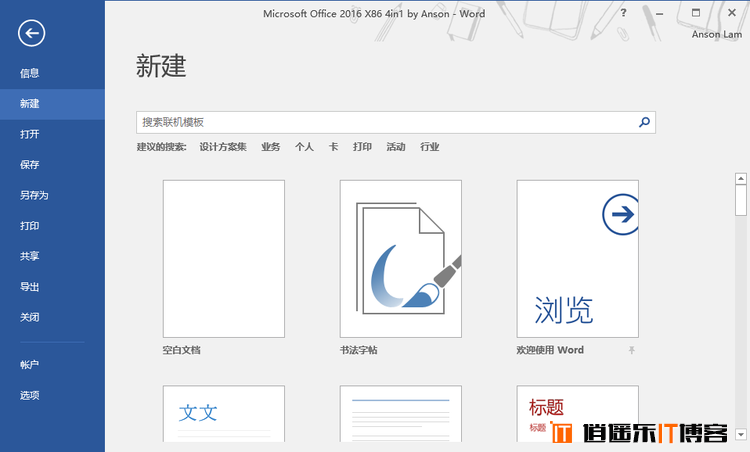Open the 打开 backstage tab
The height and width of the screenshot is (452, 750).
coord(52,134)
